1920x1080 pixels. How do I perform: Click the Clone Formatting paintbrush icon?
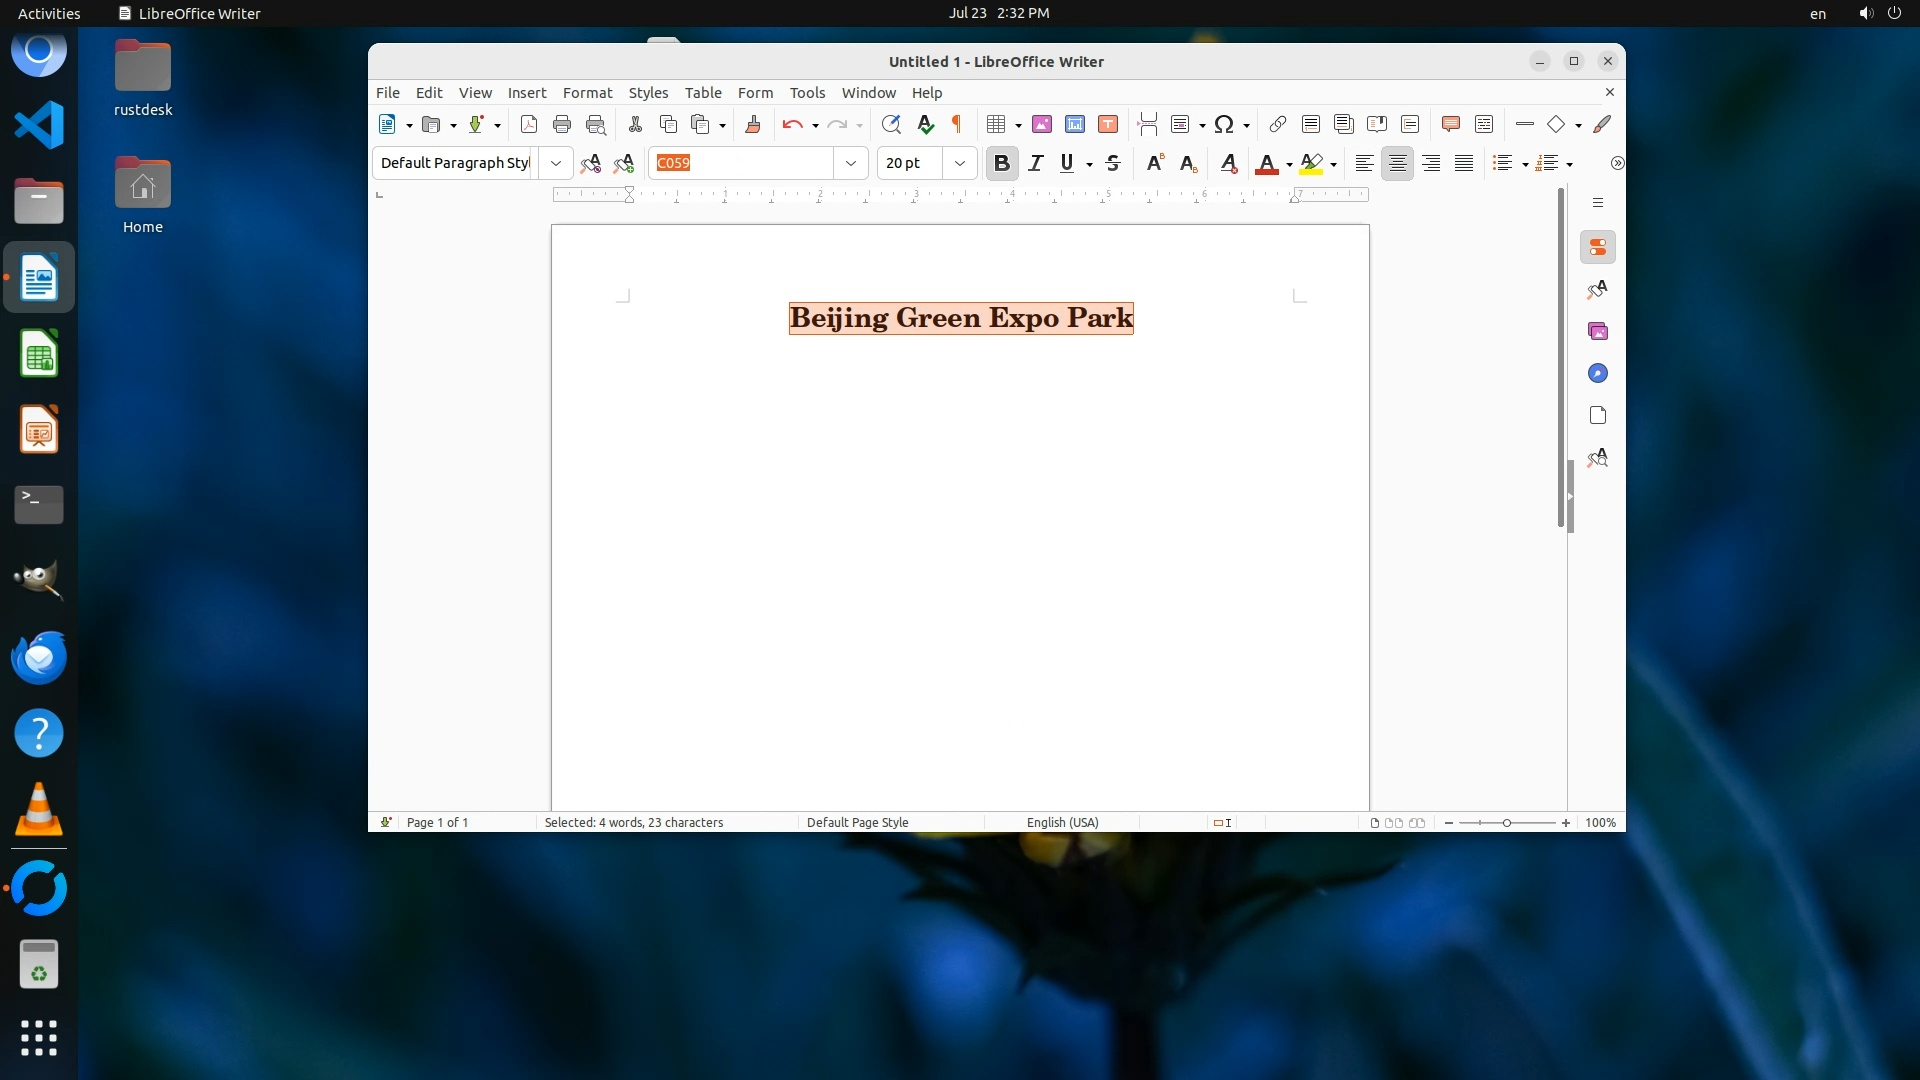[753, 124]
